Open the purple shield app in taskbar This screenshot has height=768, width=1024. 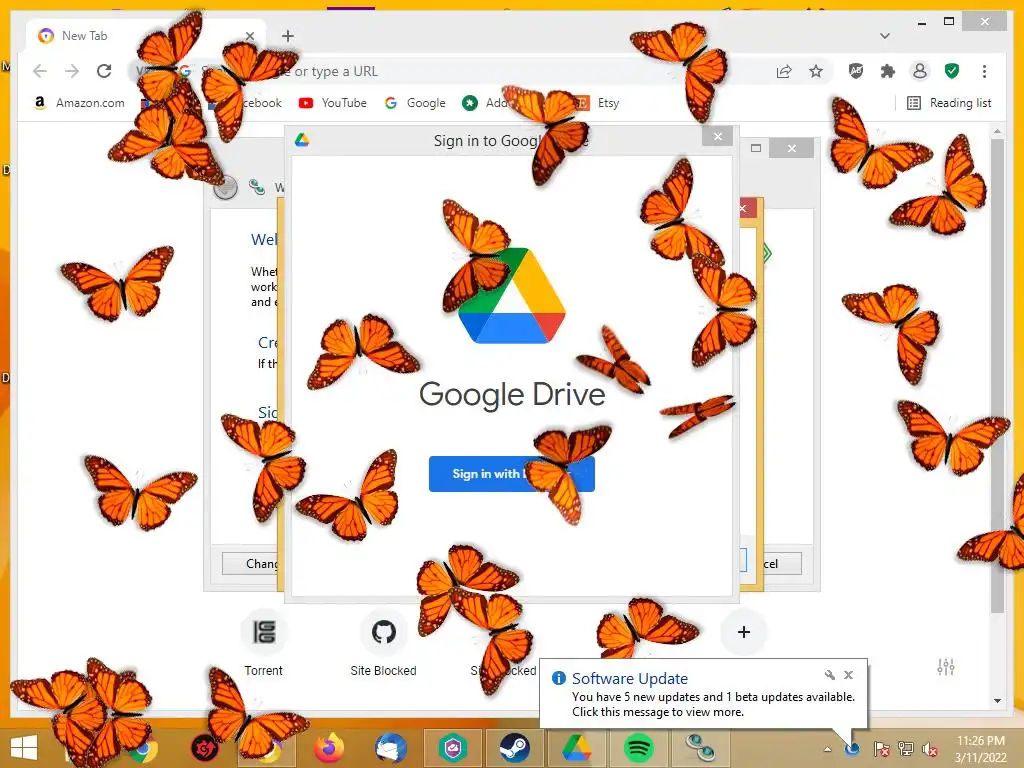[453, 748]
